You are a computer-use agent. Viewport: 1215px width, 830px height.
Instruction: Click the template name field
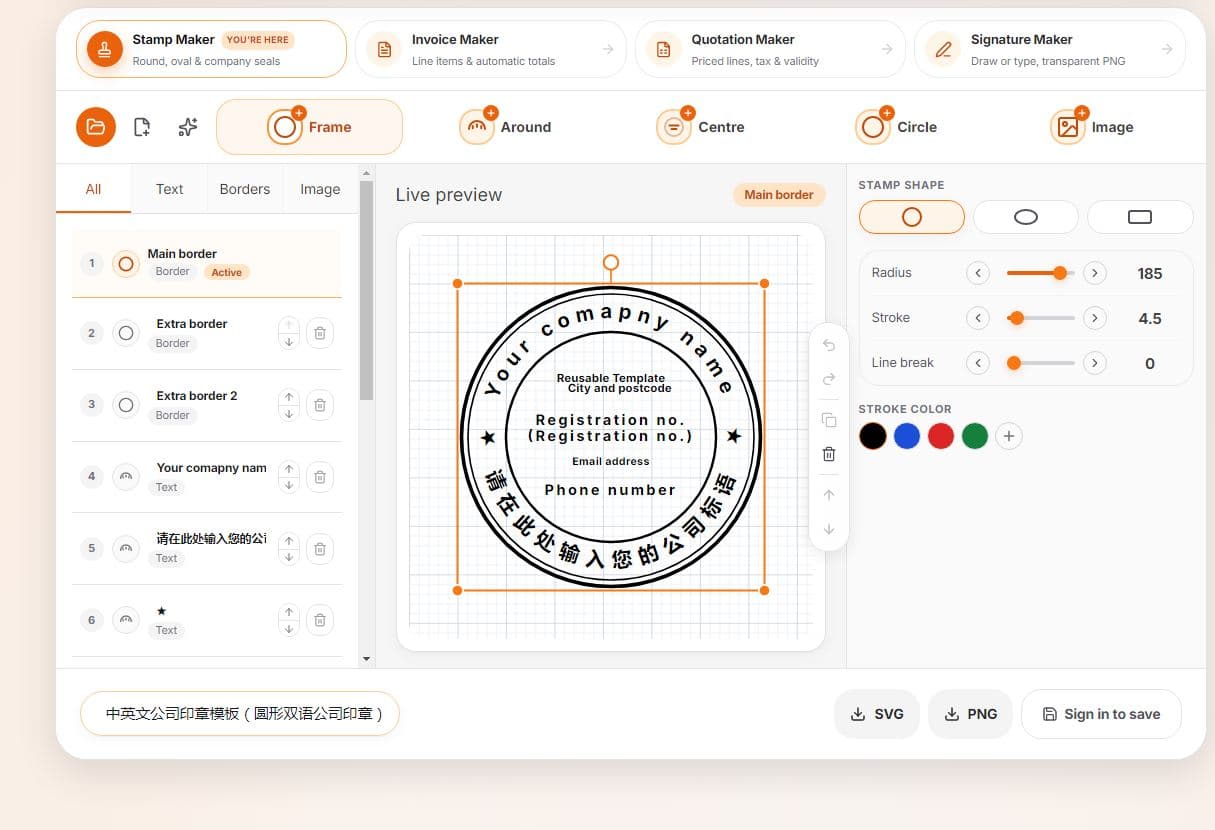click(x=240, y=714)
